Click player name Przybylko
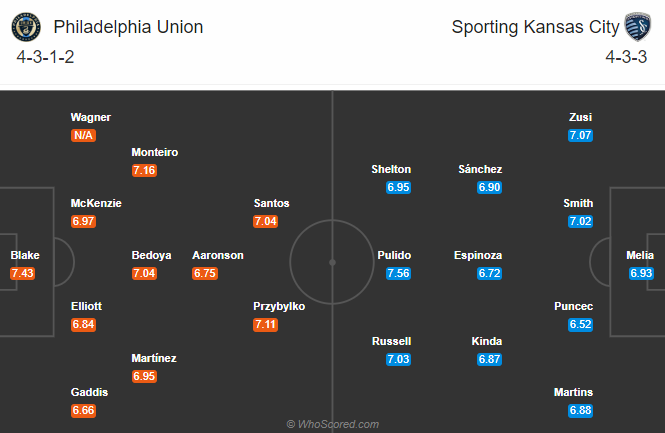Viewport: 665px width, 433px height. click(x=279, y=306)
